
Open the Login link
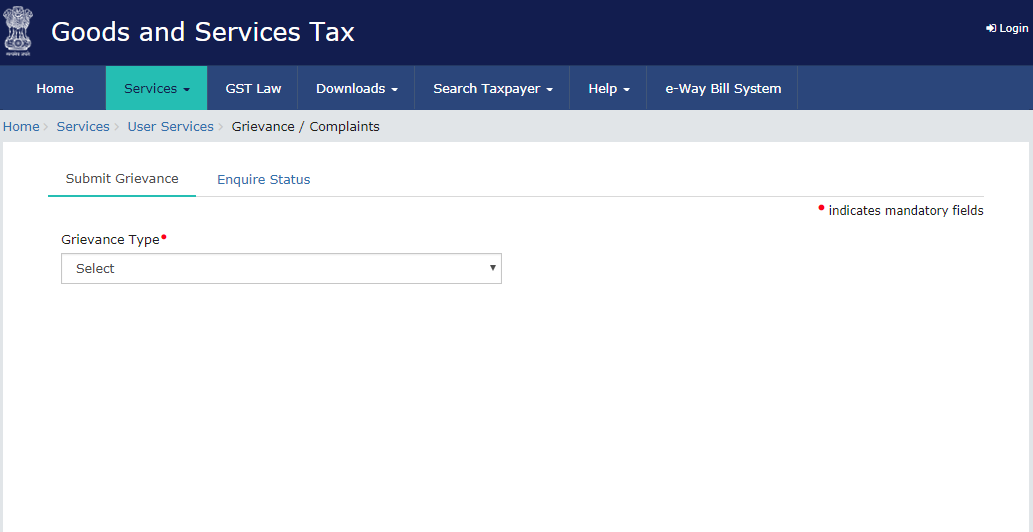coord(1007,28)
